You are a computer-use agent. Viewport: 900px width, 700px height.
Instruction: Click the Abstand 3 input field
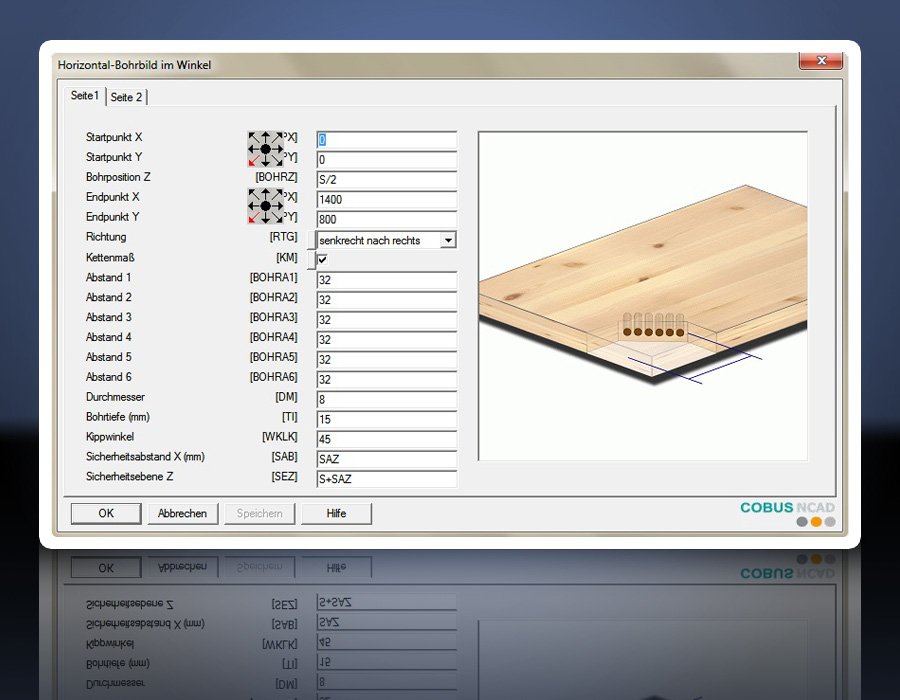[x=386, y=320]
